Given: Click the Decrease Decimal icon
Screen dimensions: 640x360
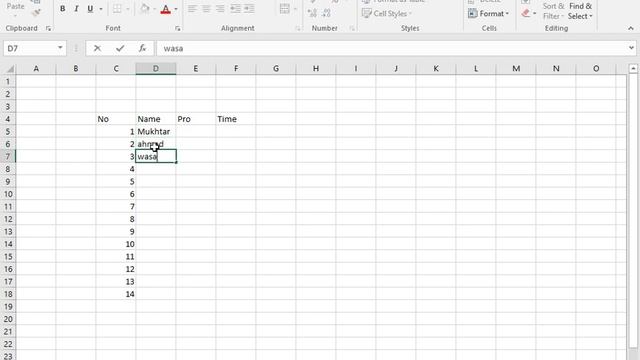Looking at the screenshot, I should [326, 13].
